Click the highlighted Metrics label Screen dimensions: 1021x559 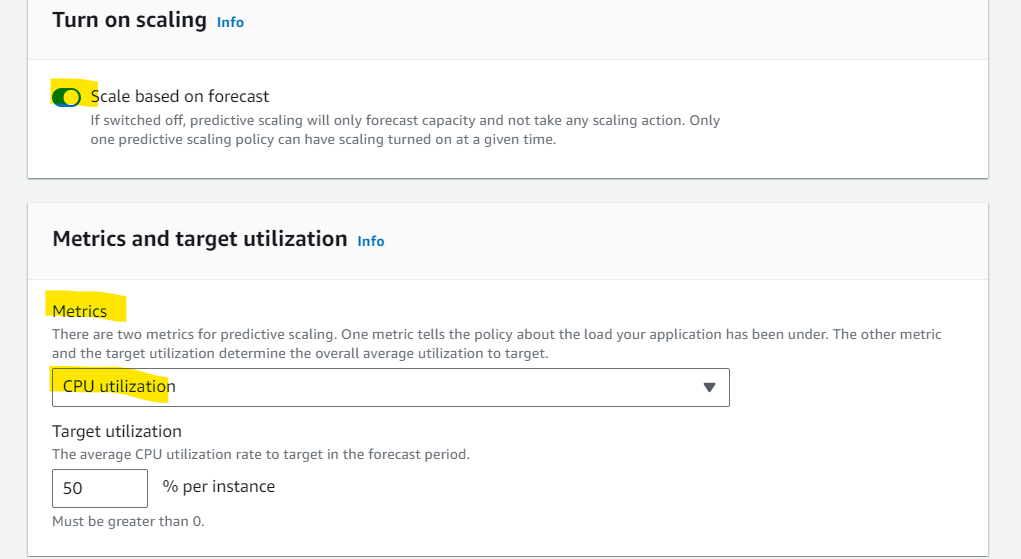pos(79,311)
